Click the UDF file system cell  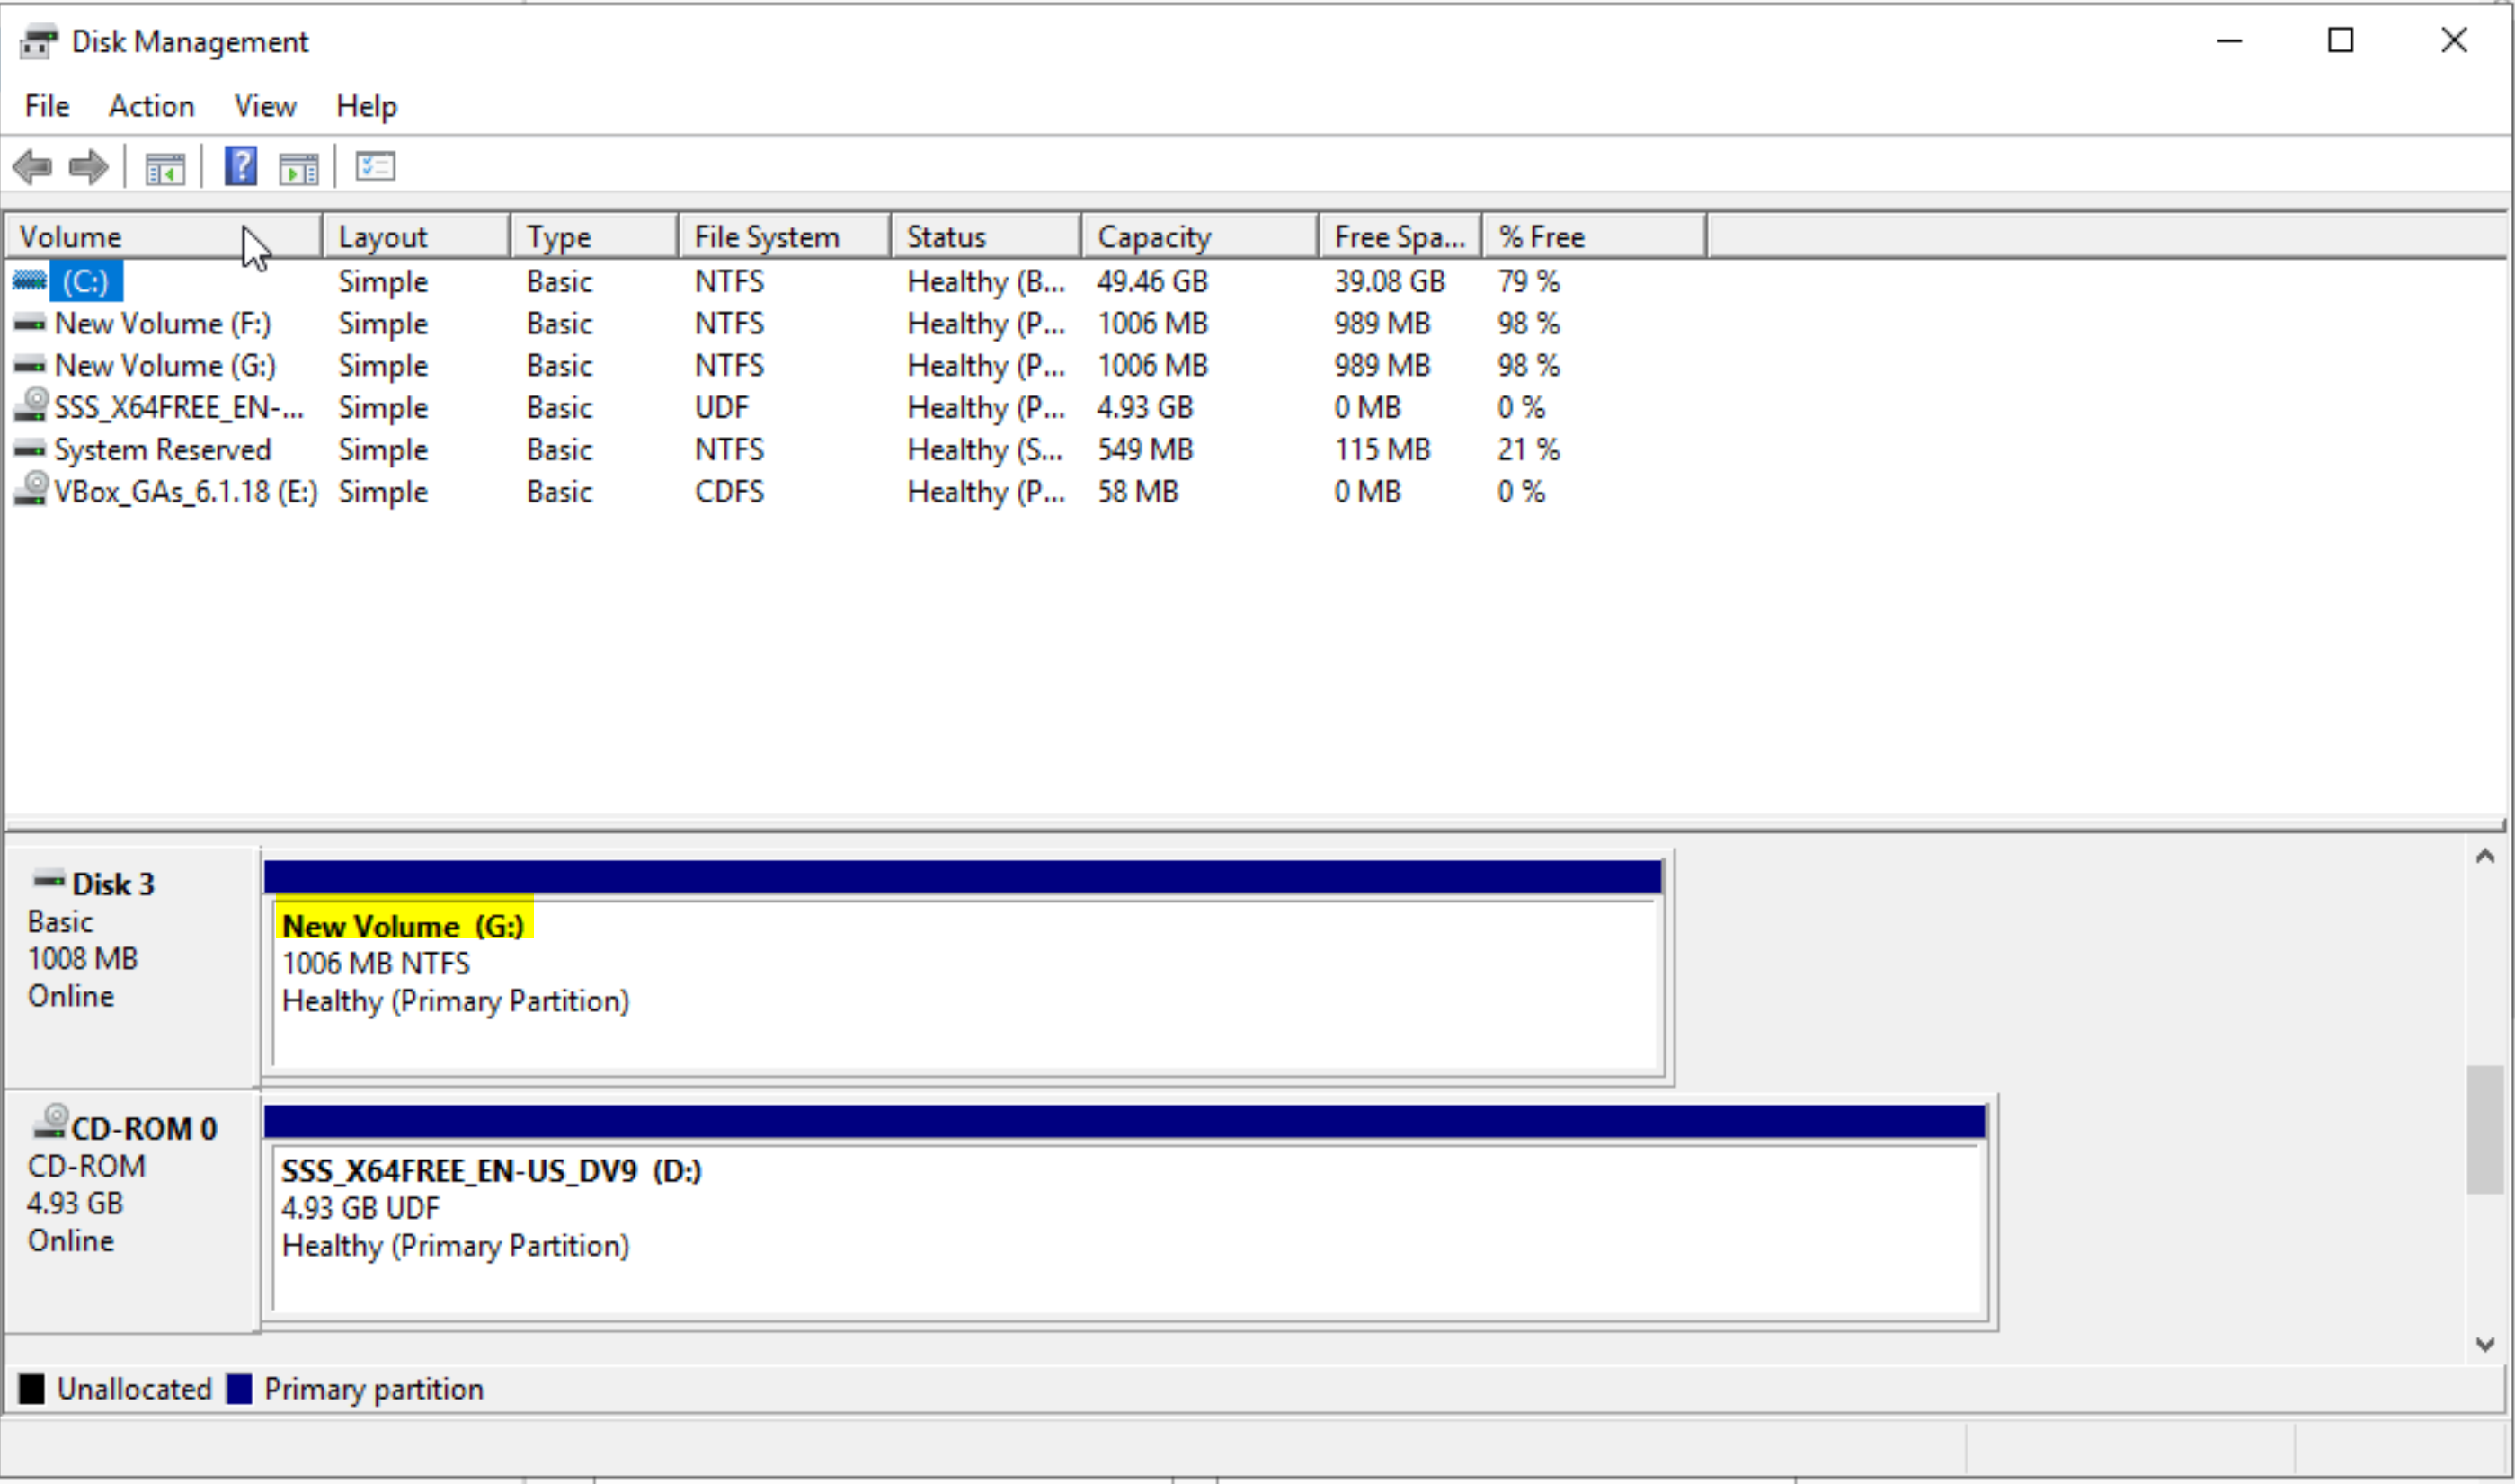(x=721, y=407)
